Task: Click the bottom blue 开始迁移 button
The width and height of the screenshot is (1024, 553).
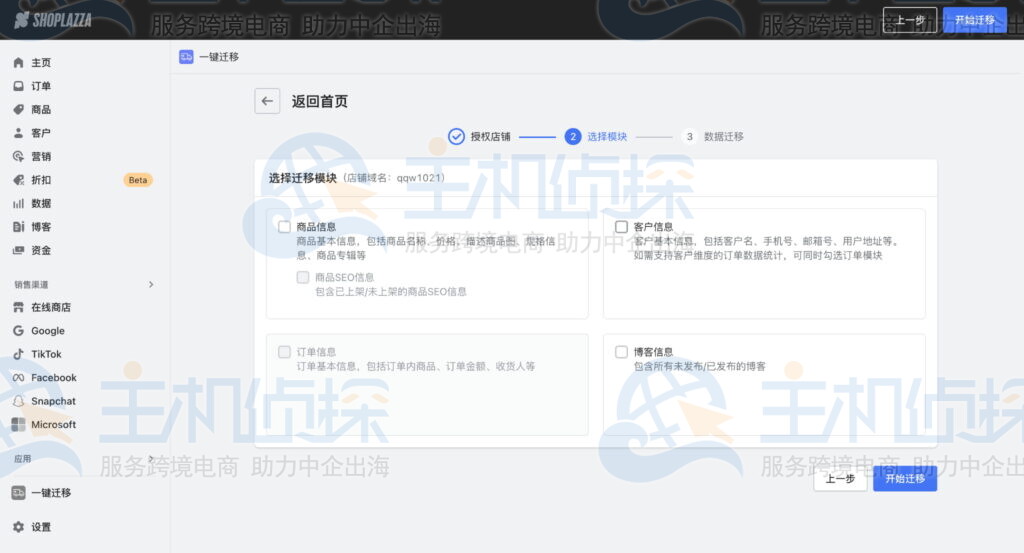Action: tap(904, 479)
